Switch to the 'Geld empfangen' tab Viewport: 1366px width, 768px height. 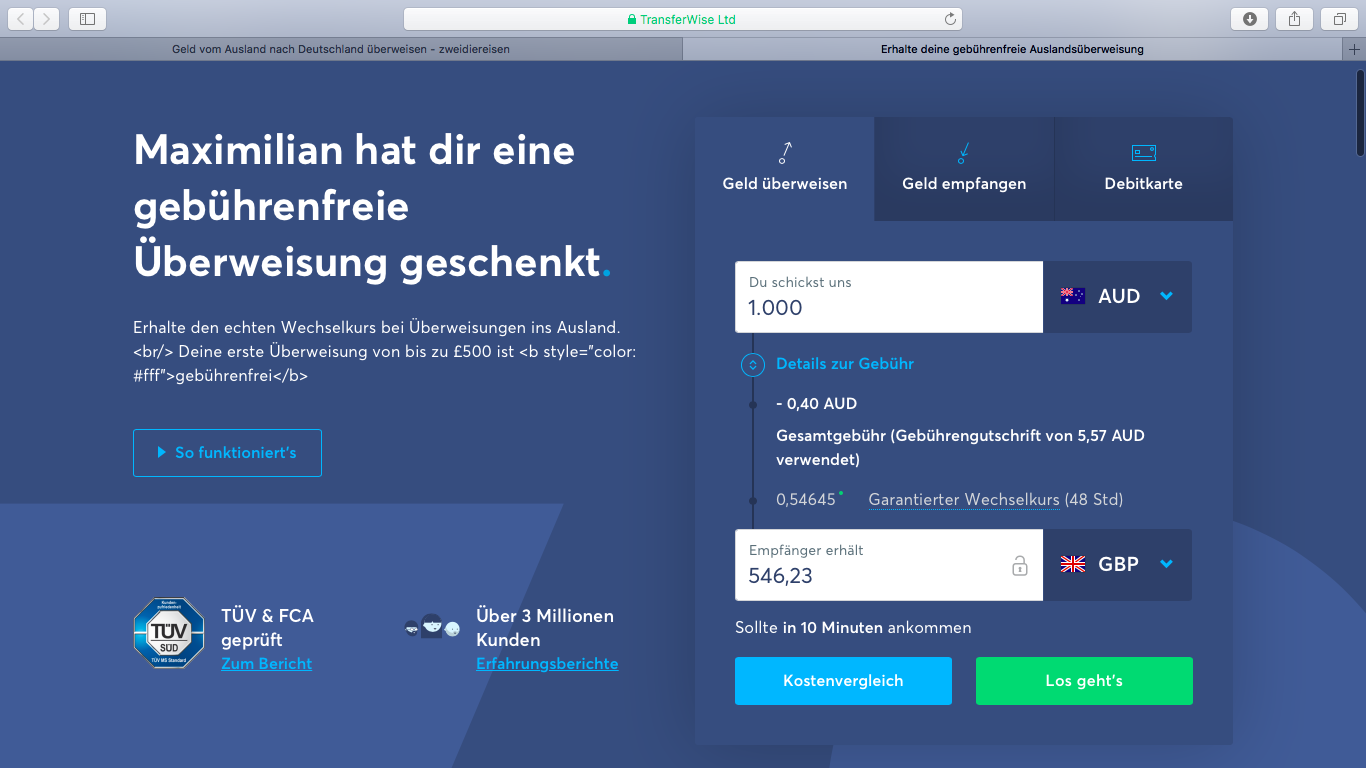[964, 168]
